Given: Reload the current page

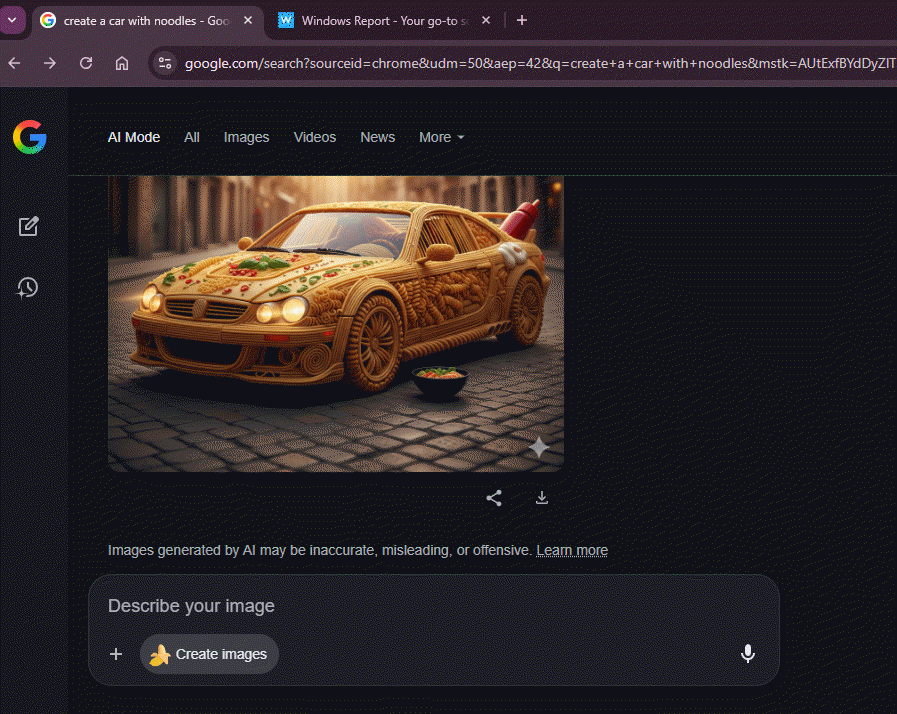Looking at the screenshot, I should (86, 63).
